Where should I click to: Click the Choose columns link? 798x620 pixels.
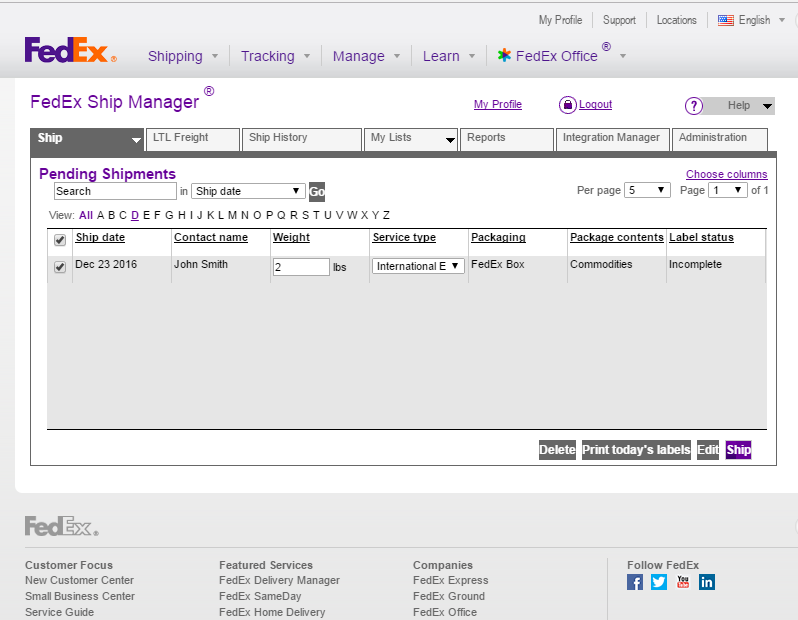[x=726, y=174]
